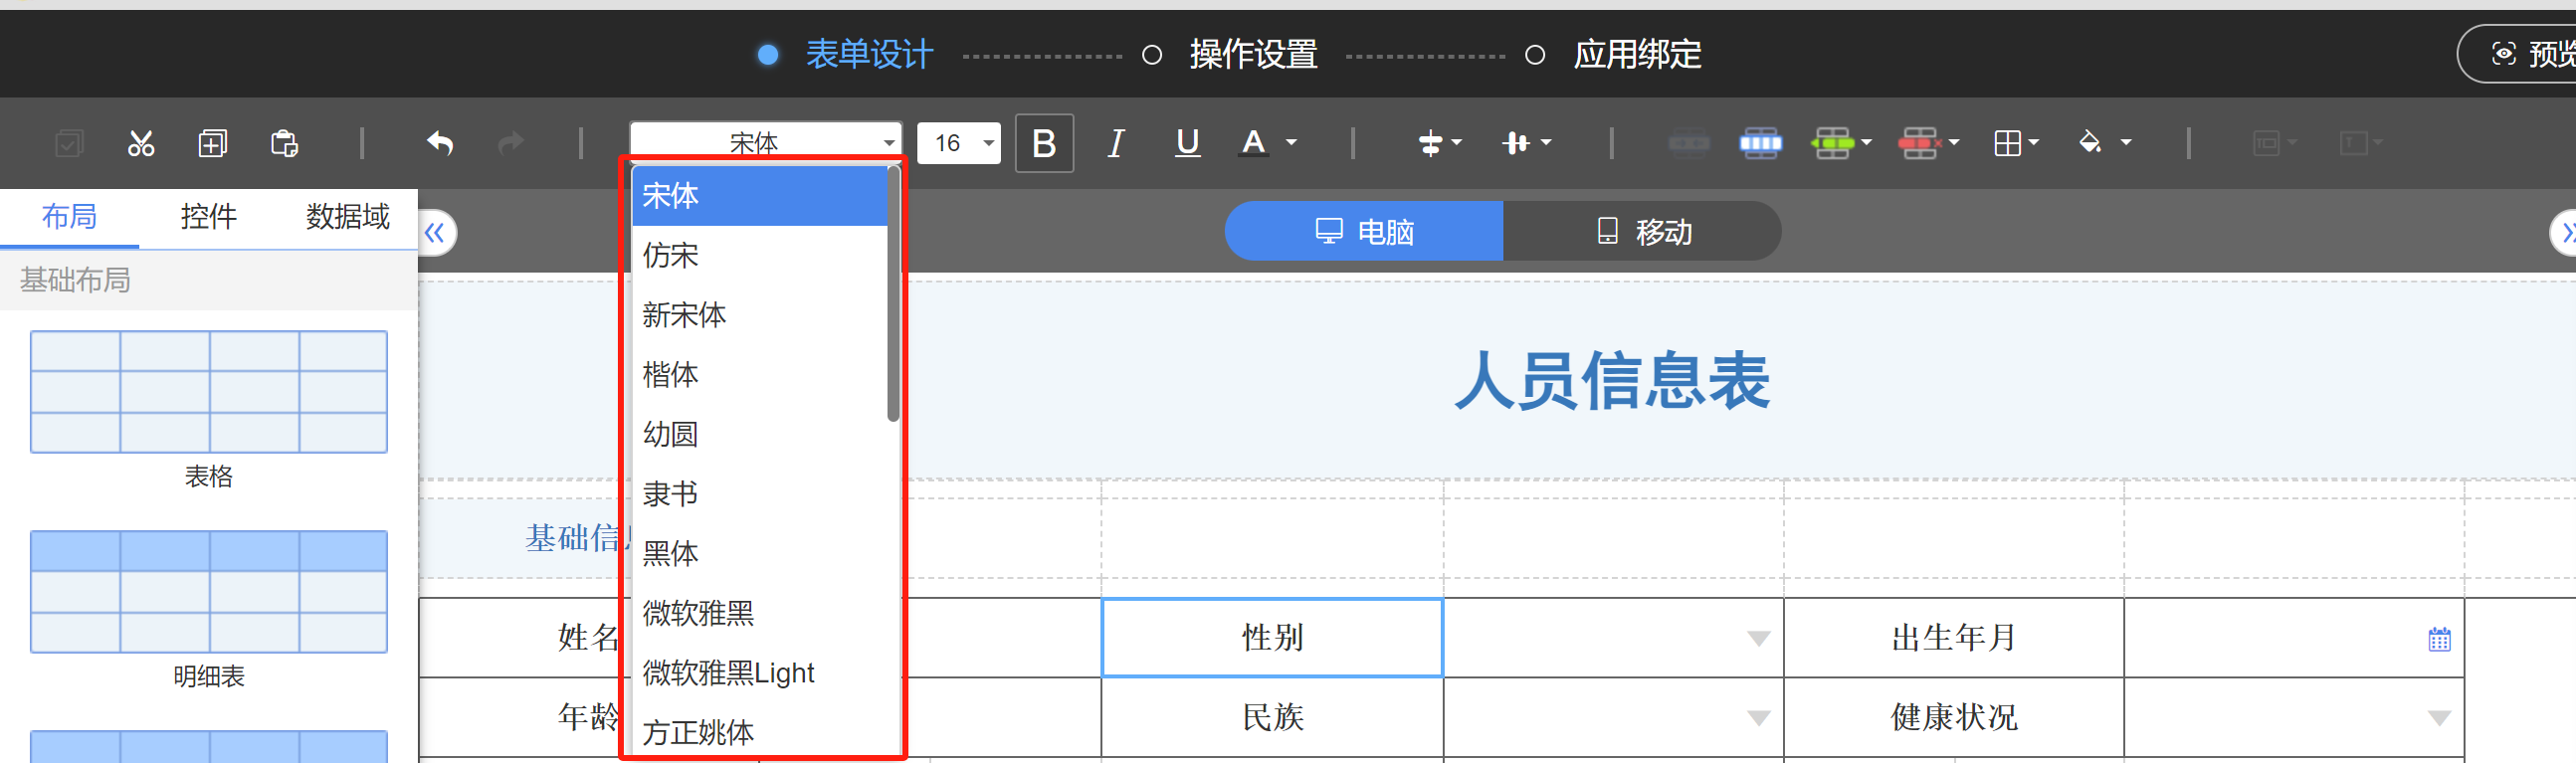The image size is (2576, 763).
Task: Select 宋体 in the font list
Action: [760, 196]
